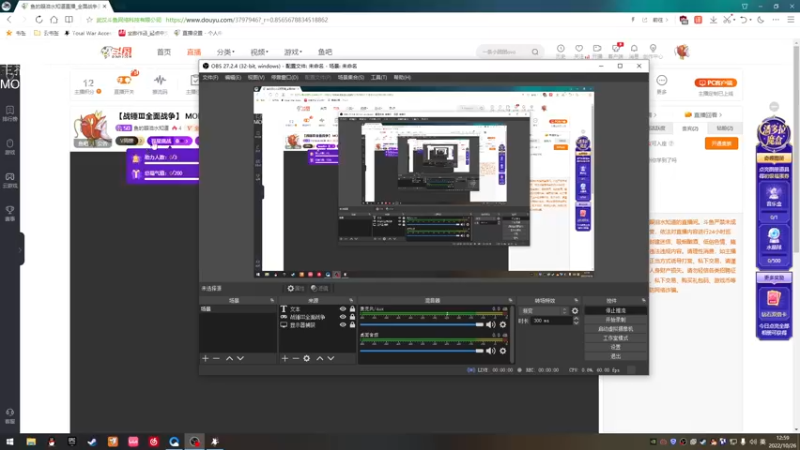Click 启动虚拟摄像机 virtual camera button
The image size is (800, 450).
tap(615, 329)
